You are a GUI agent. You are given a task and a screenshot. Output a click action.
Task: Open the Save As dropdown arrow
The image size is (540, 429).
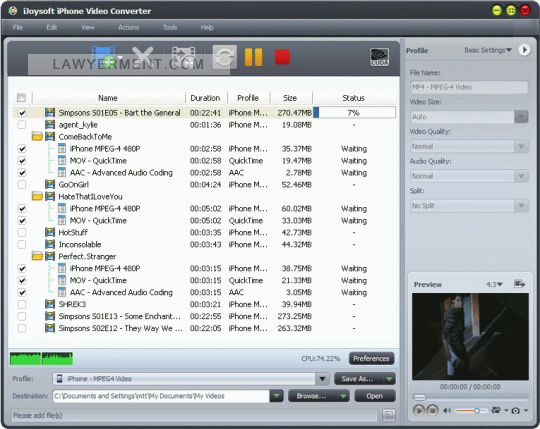tap(389, 379)
